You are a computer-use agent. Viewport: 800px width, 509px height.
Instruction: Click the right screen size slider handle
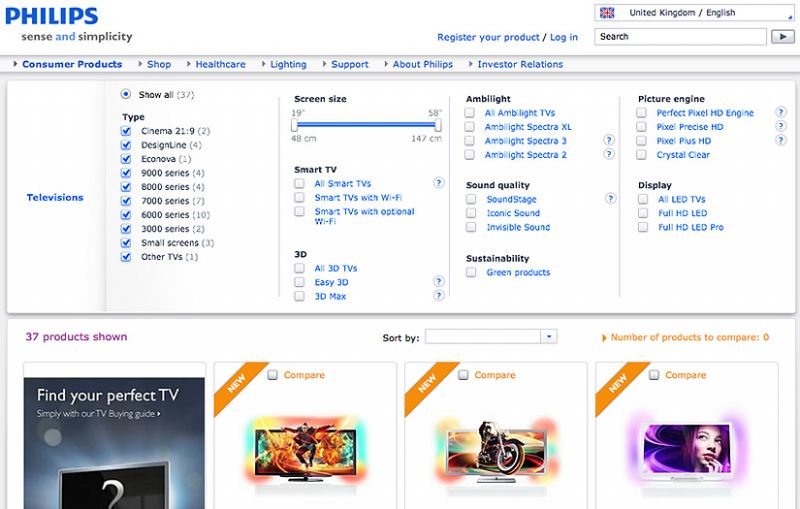[438, 125]
